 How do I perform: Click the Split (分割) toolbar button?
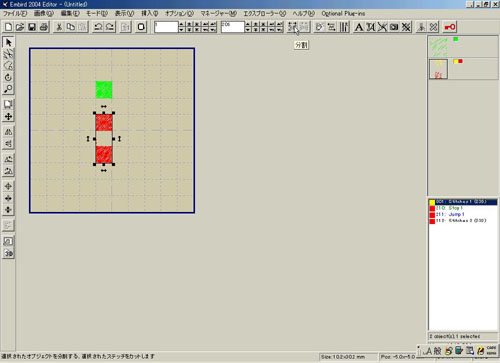(x=293, y=27)
